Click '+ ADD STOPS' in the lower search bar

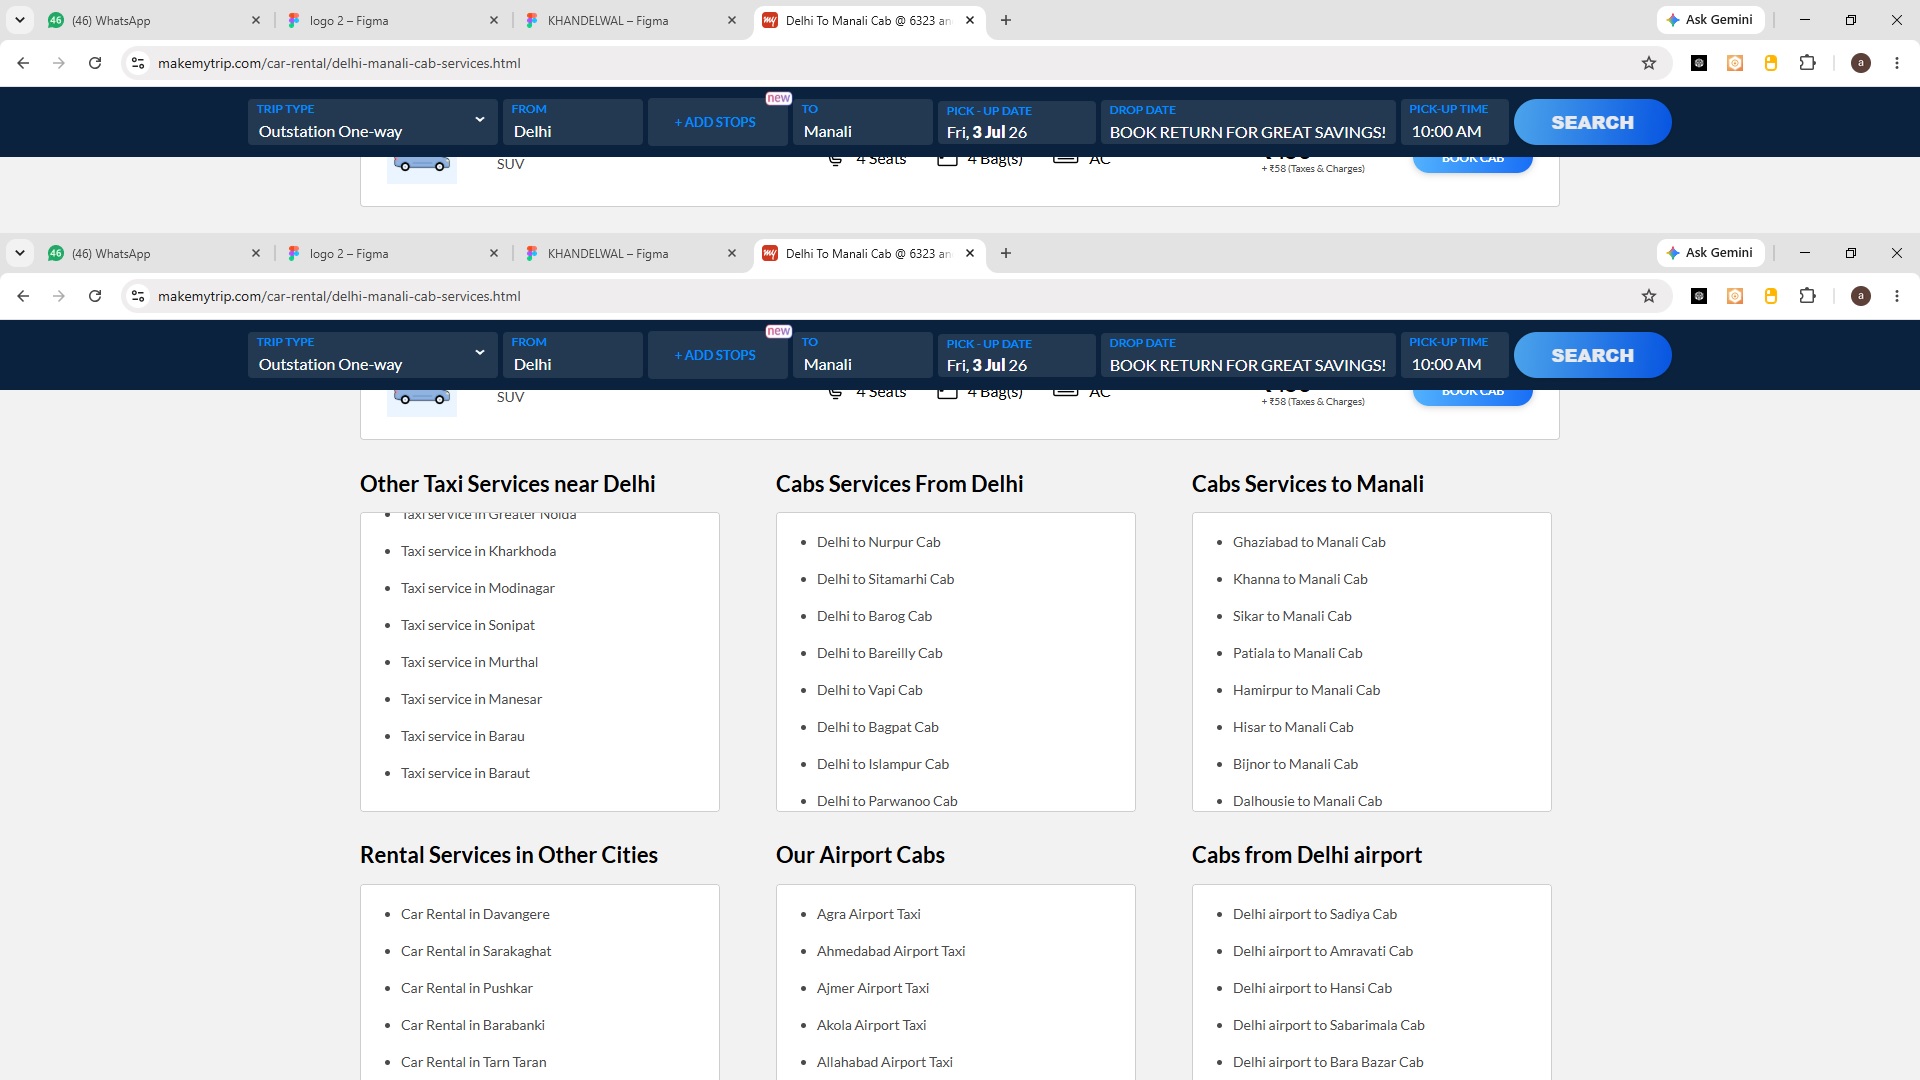tap(715, 355)
